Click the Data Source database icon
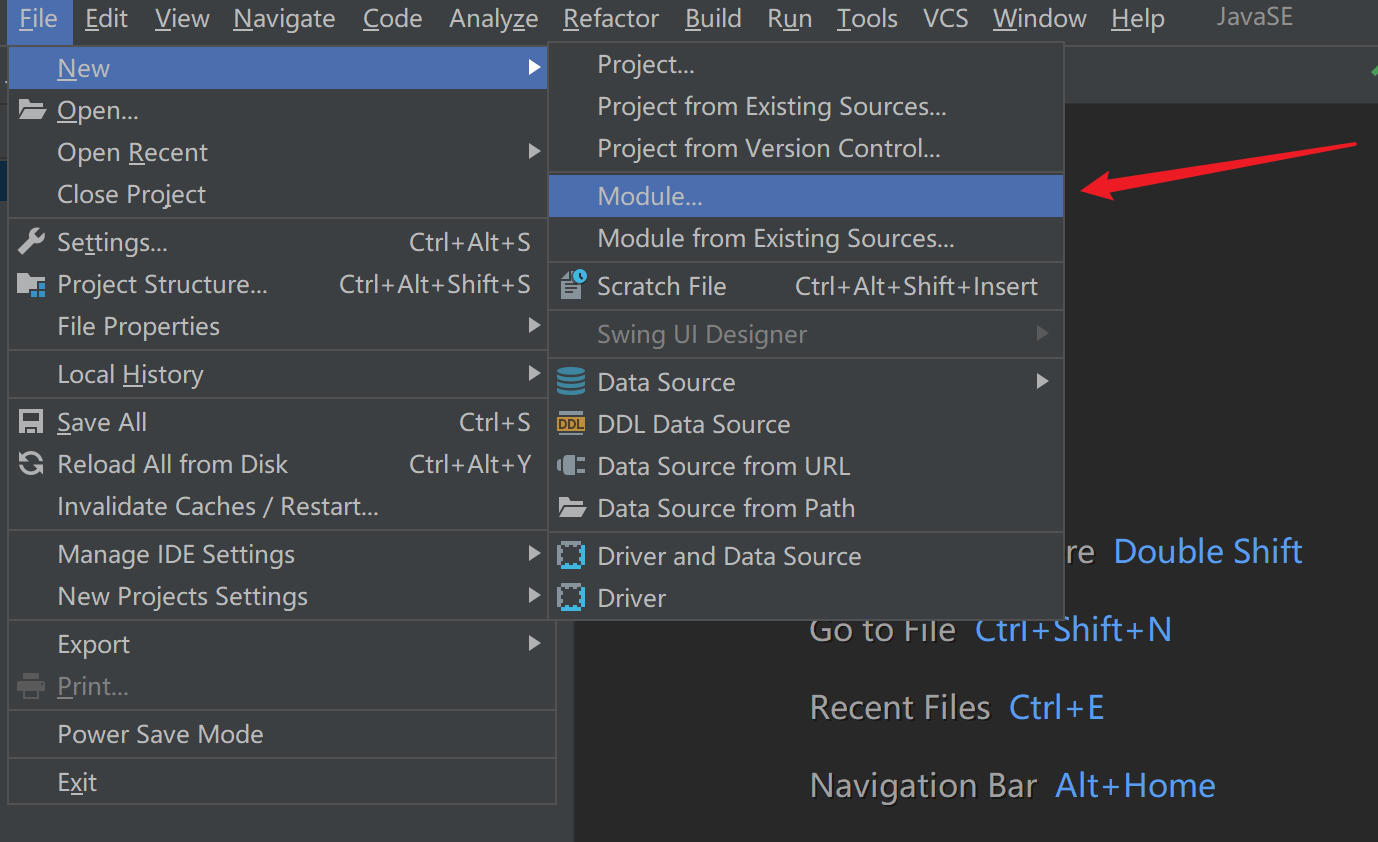Viewport: 1378px width, 842px height. 571,382
